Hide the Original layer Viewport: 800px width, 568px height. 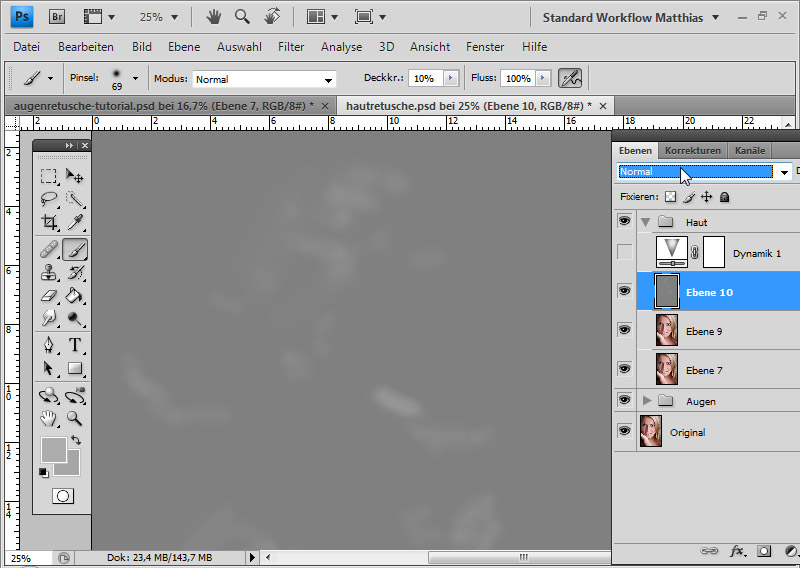click(624, 431)
